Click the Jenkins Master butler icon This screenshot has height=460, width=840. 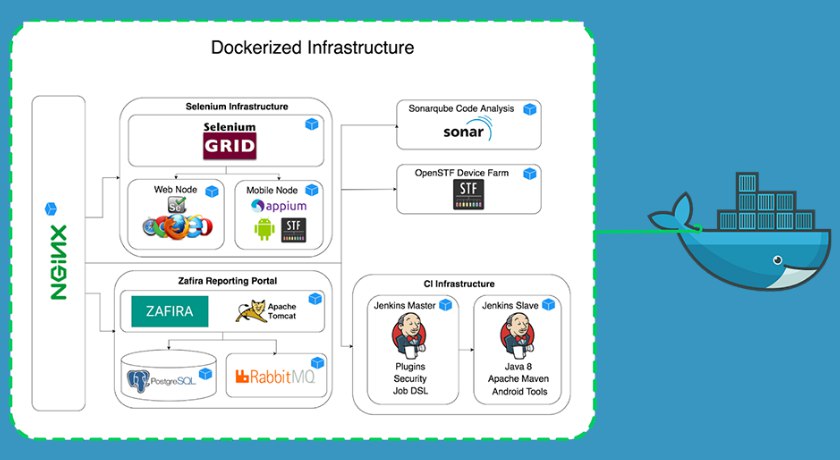tap(409, 336)
